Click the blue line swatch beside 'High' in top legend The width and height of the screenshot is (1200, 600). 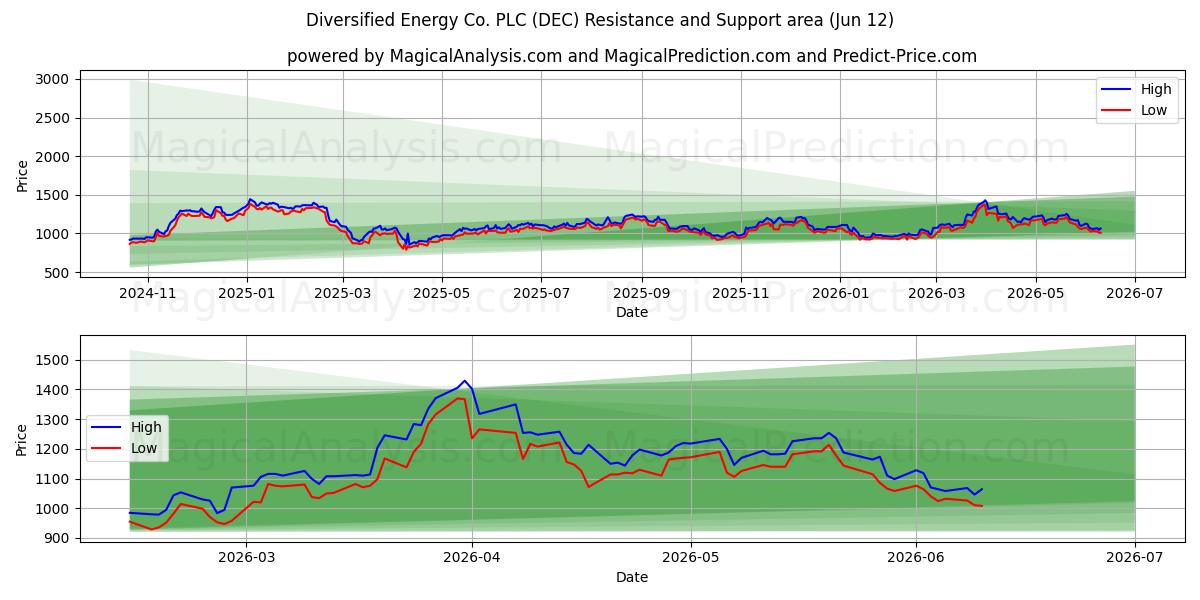click(1118, 90)
